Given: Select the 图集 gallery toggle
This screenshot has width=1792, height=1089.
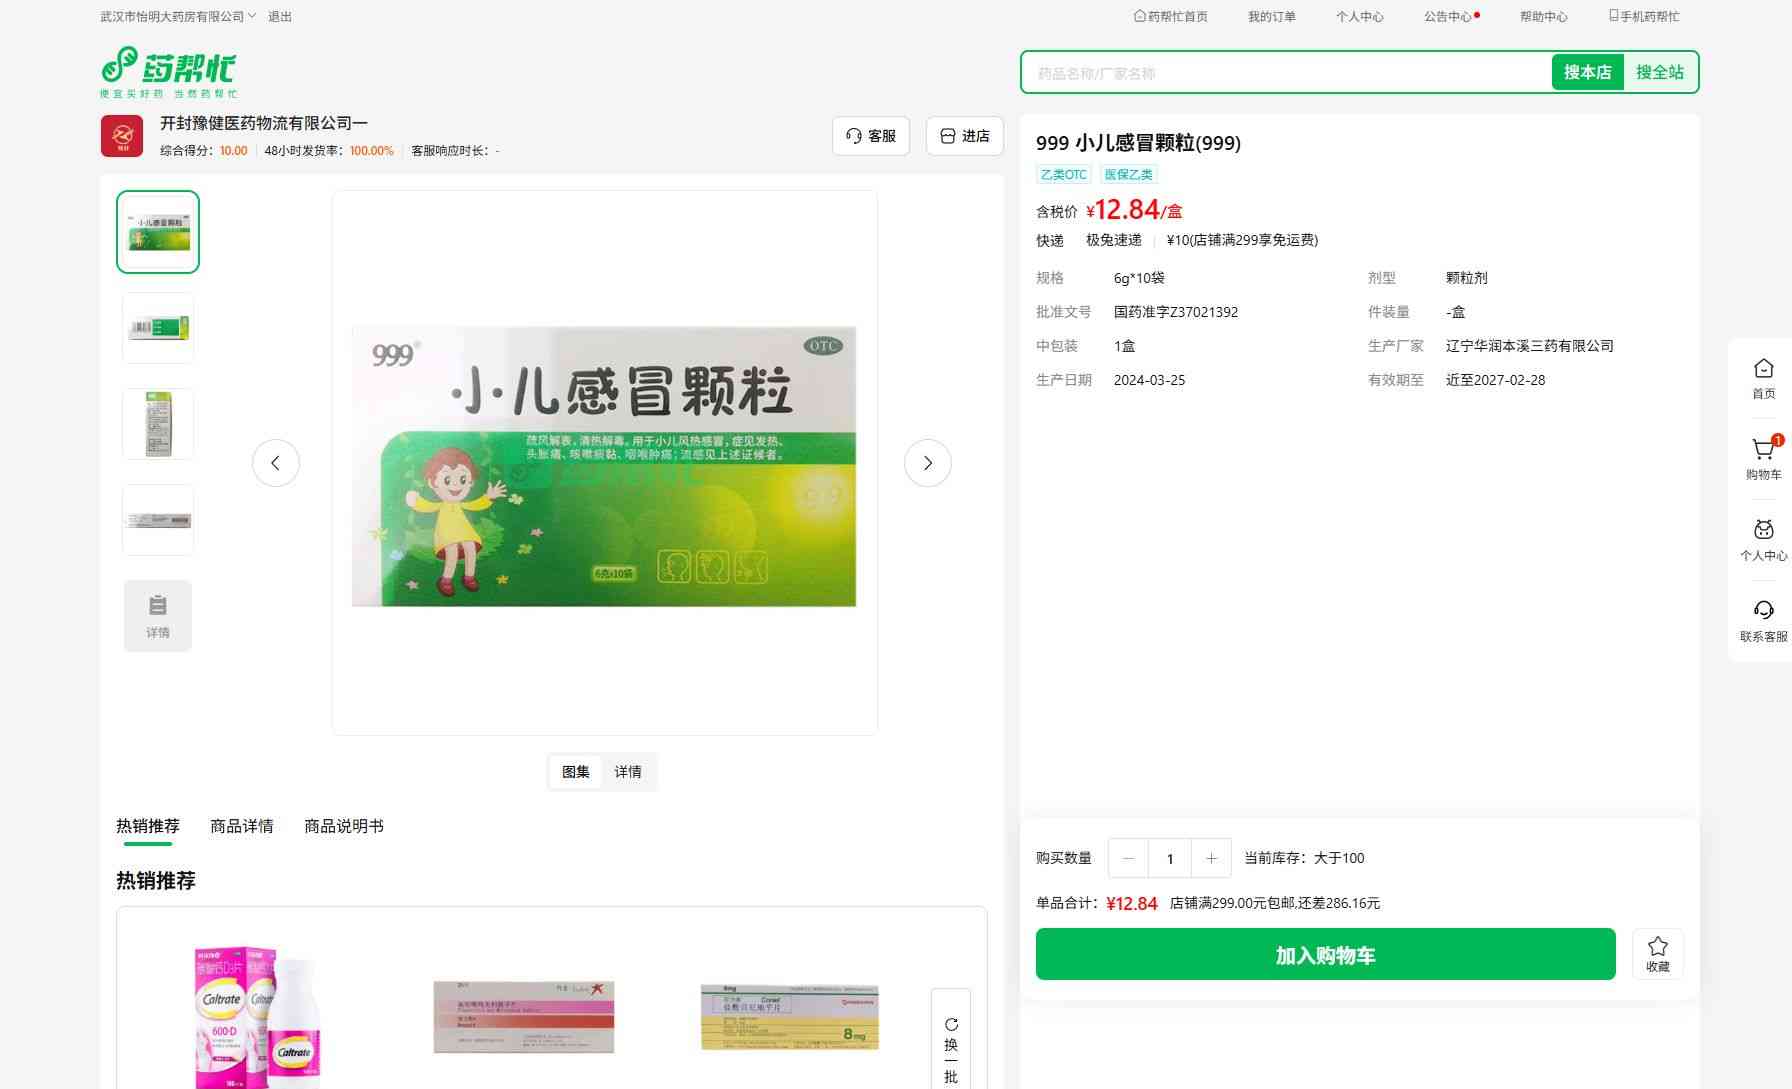Looking at the screenshot, I should (x=575, y=772).
